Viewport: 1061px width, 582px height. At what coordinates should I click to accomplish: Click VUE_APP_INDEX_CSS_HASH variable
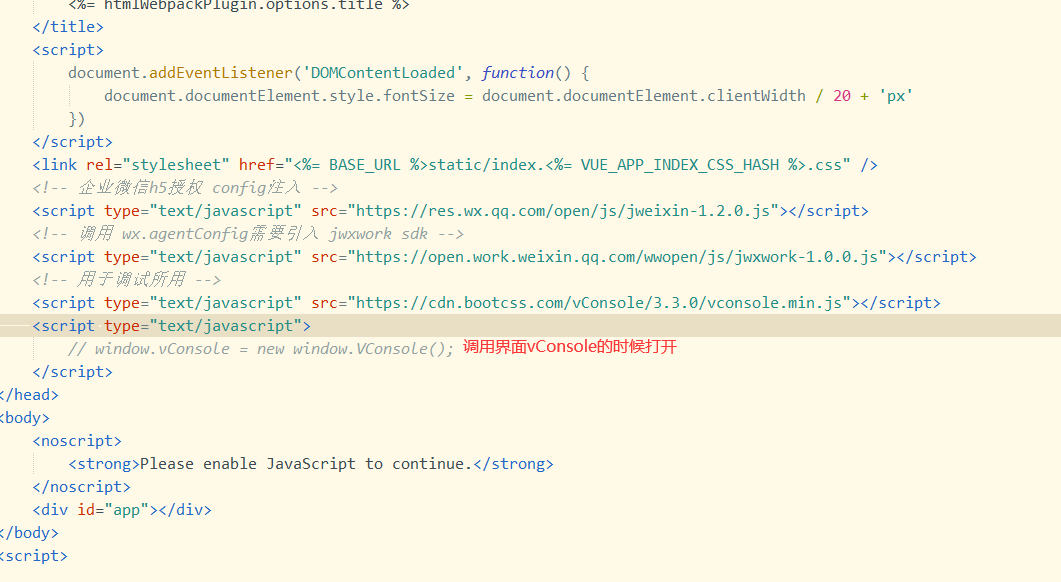pos(680,165)
